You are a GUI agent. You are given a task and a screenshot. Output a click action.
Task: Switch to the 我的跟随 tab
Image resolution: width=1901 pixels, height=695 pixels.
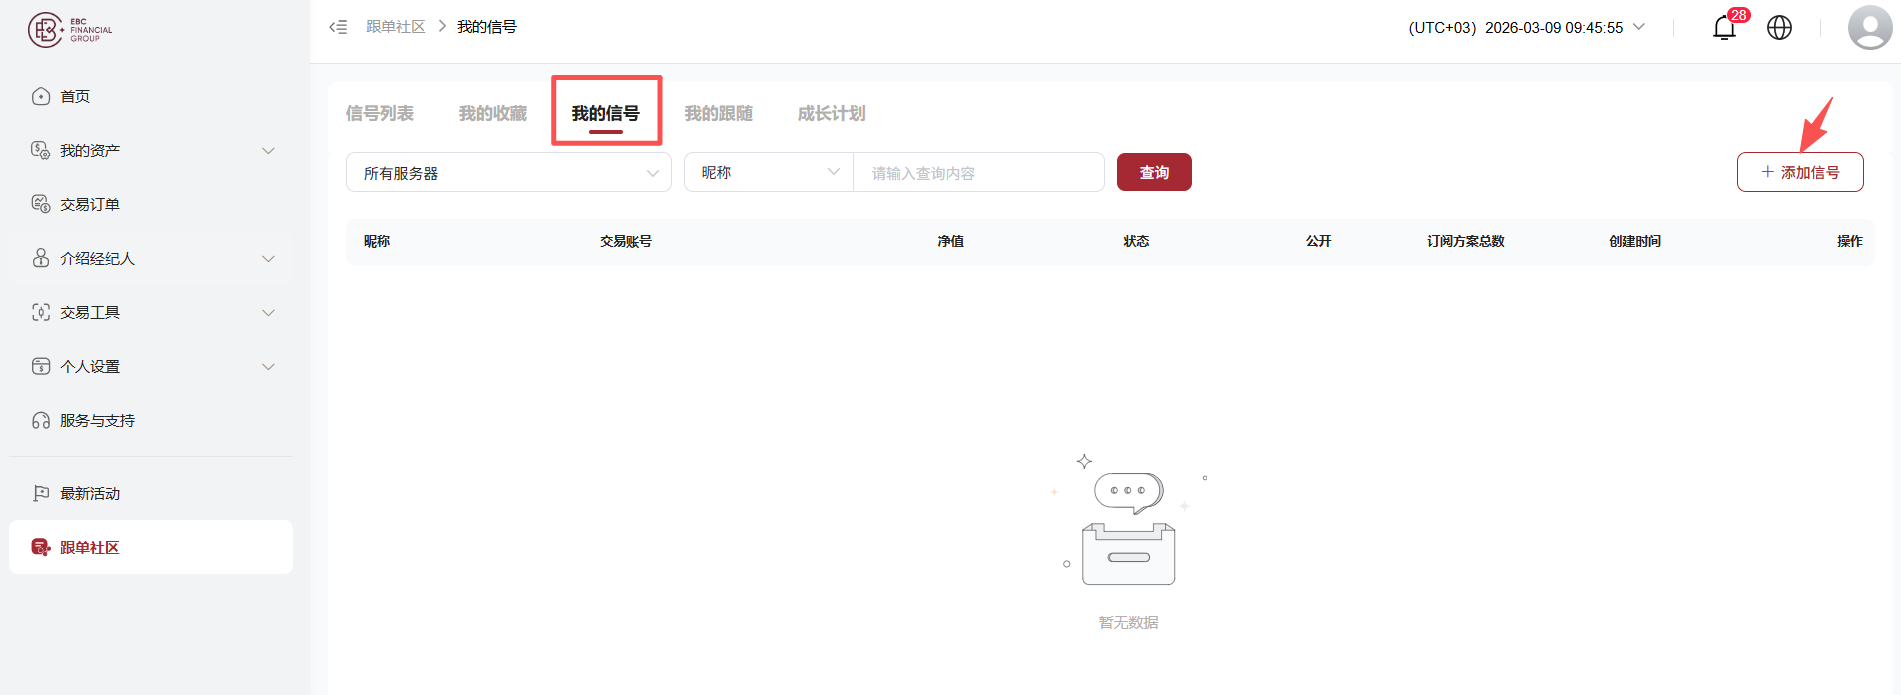(719, 113)
